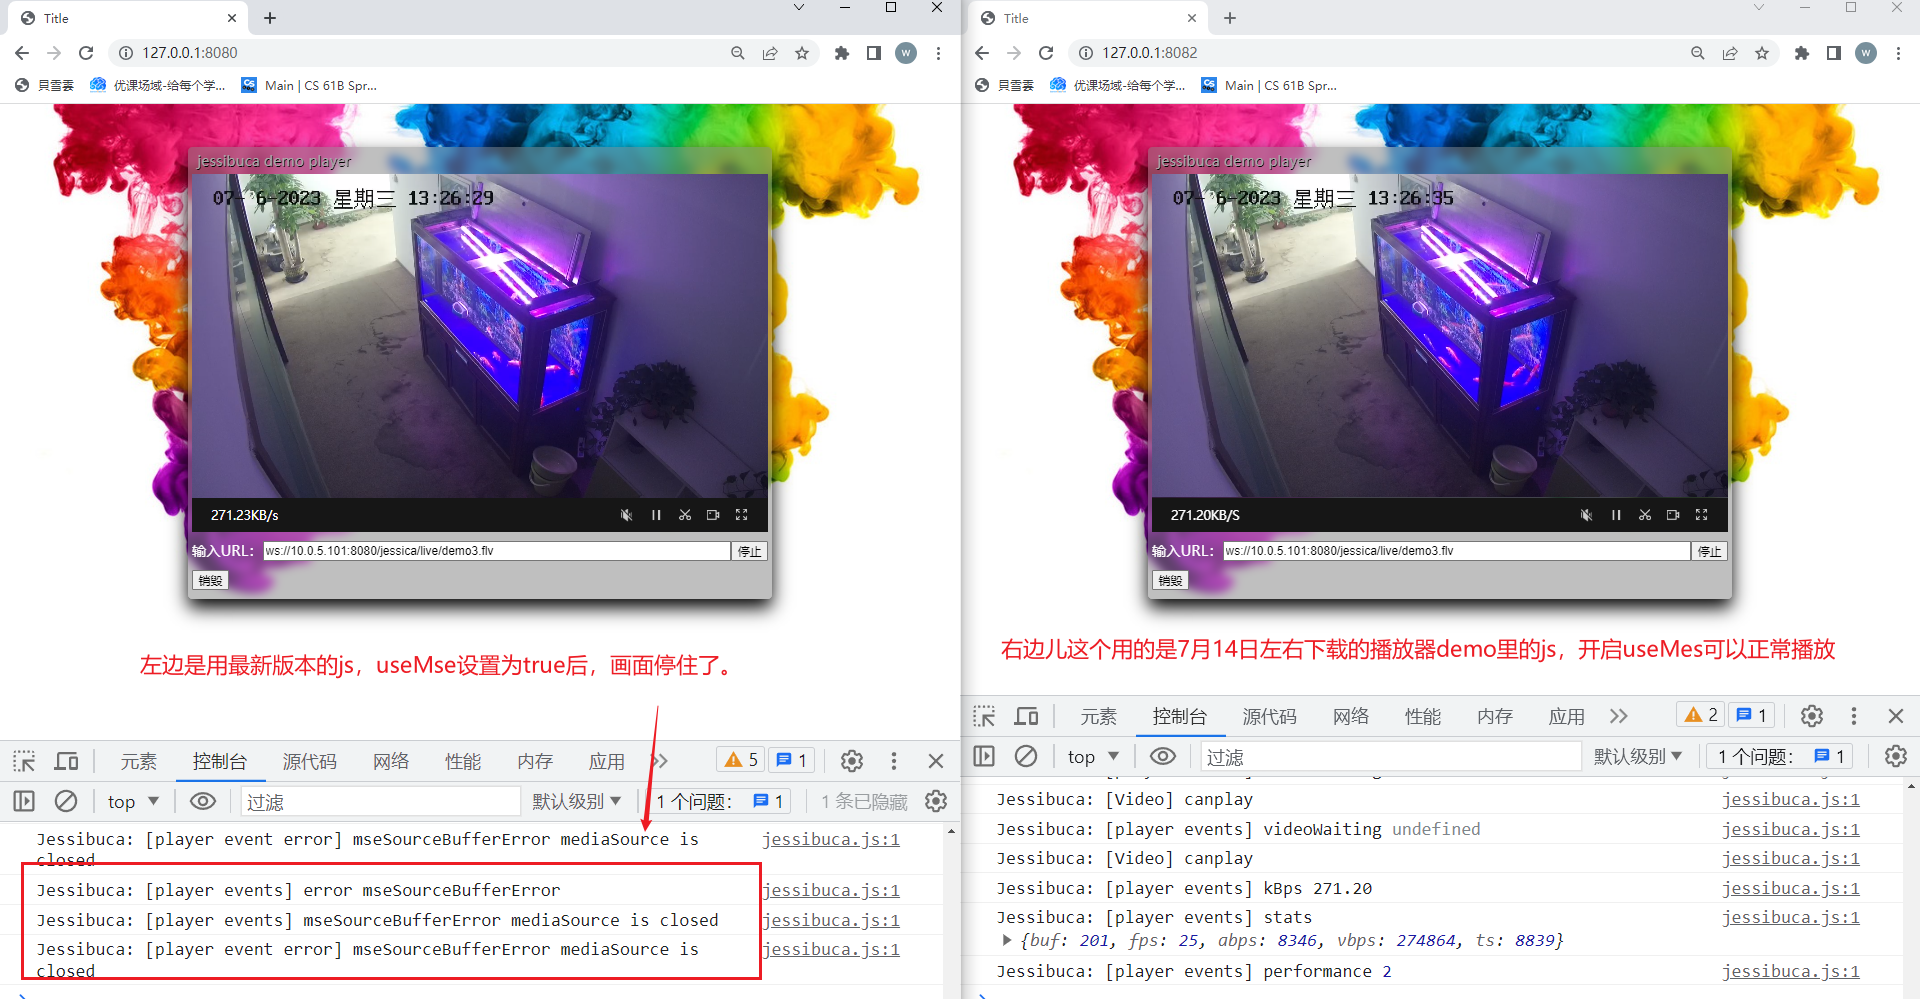Start recording with the camera icon
Screen dimensions: 1920x999
tap(713, 514)
